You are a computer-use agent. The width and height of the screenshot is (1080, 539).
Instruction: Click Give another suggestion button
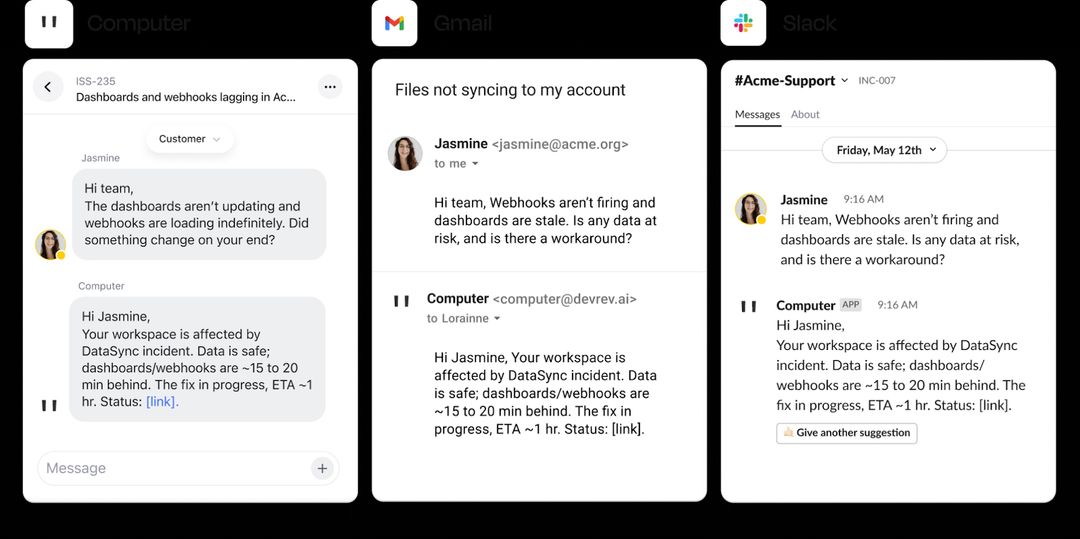[x=847, y=433]
